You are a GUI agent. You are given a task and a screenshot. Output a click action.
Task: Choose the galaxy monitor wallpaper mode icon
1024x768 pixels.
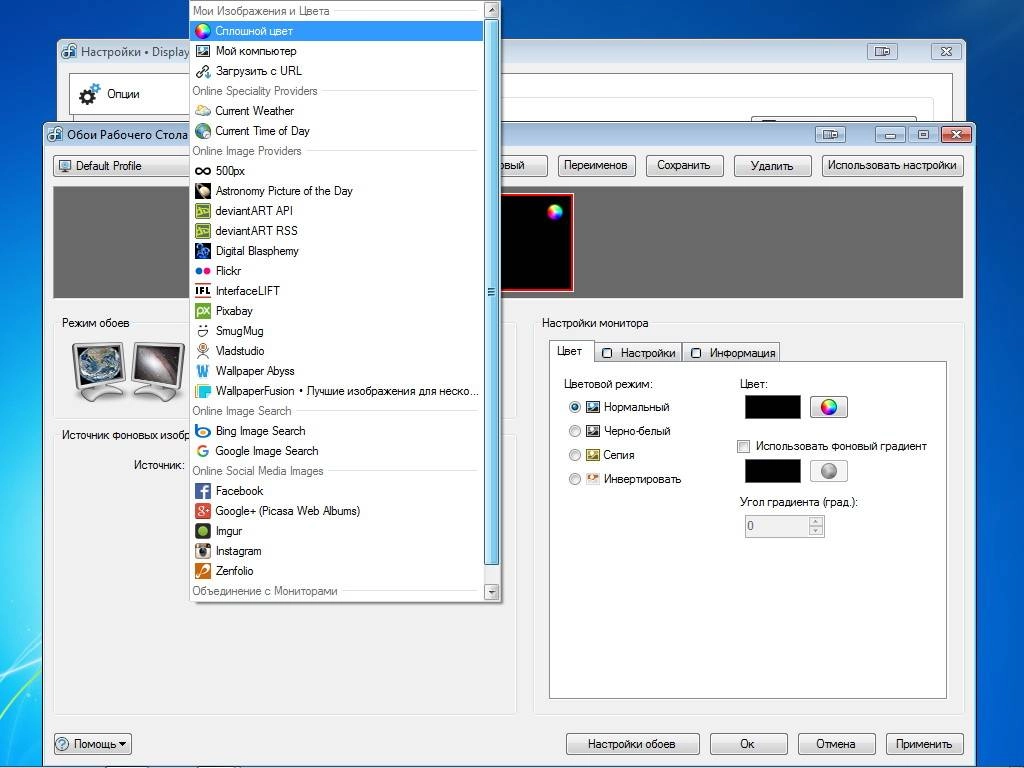(x=159, y=372)
